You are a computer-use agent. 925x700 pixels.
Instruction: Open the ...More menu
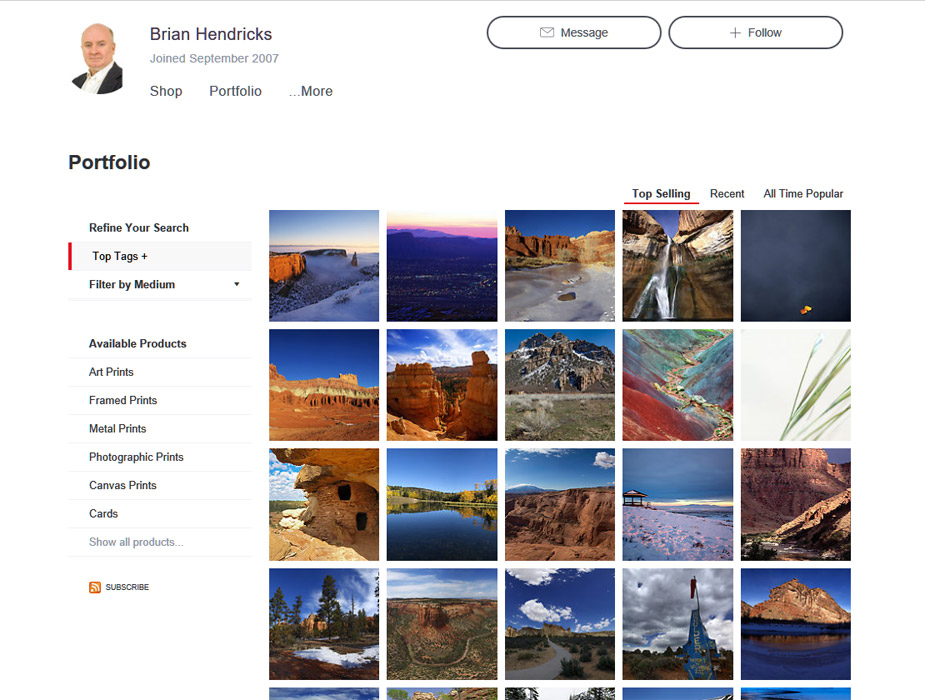(x=310, y=91)
